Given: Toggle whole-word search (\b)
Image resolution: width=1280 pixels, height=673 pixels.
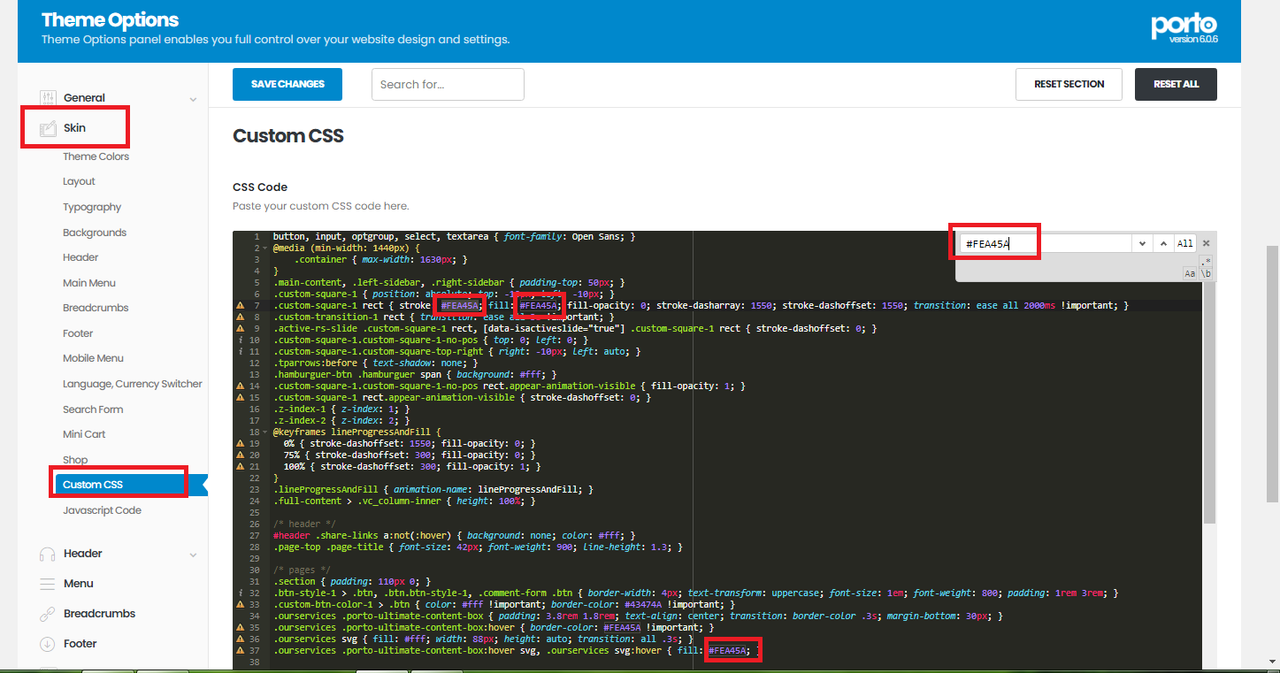Looking at the screenshot, I should pyautogui.click(x=1206, y=273).
